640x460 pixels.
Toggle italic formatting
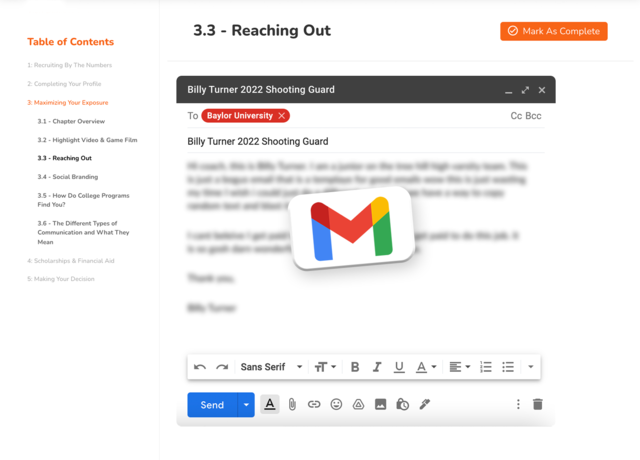[x=377, y=367]
